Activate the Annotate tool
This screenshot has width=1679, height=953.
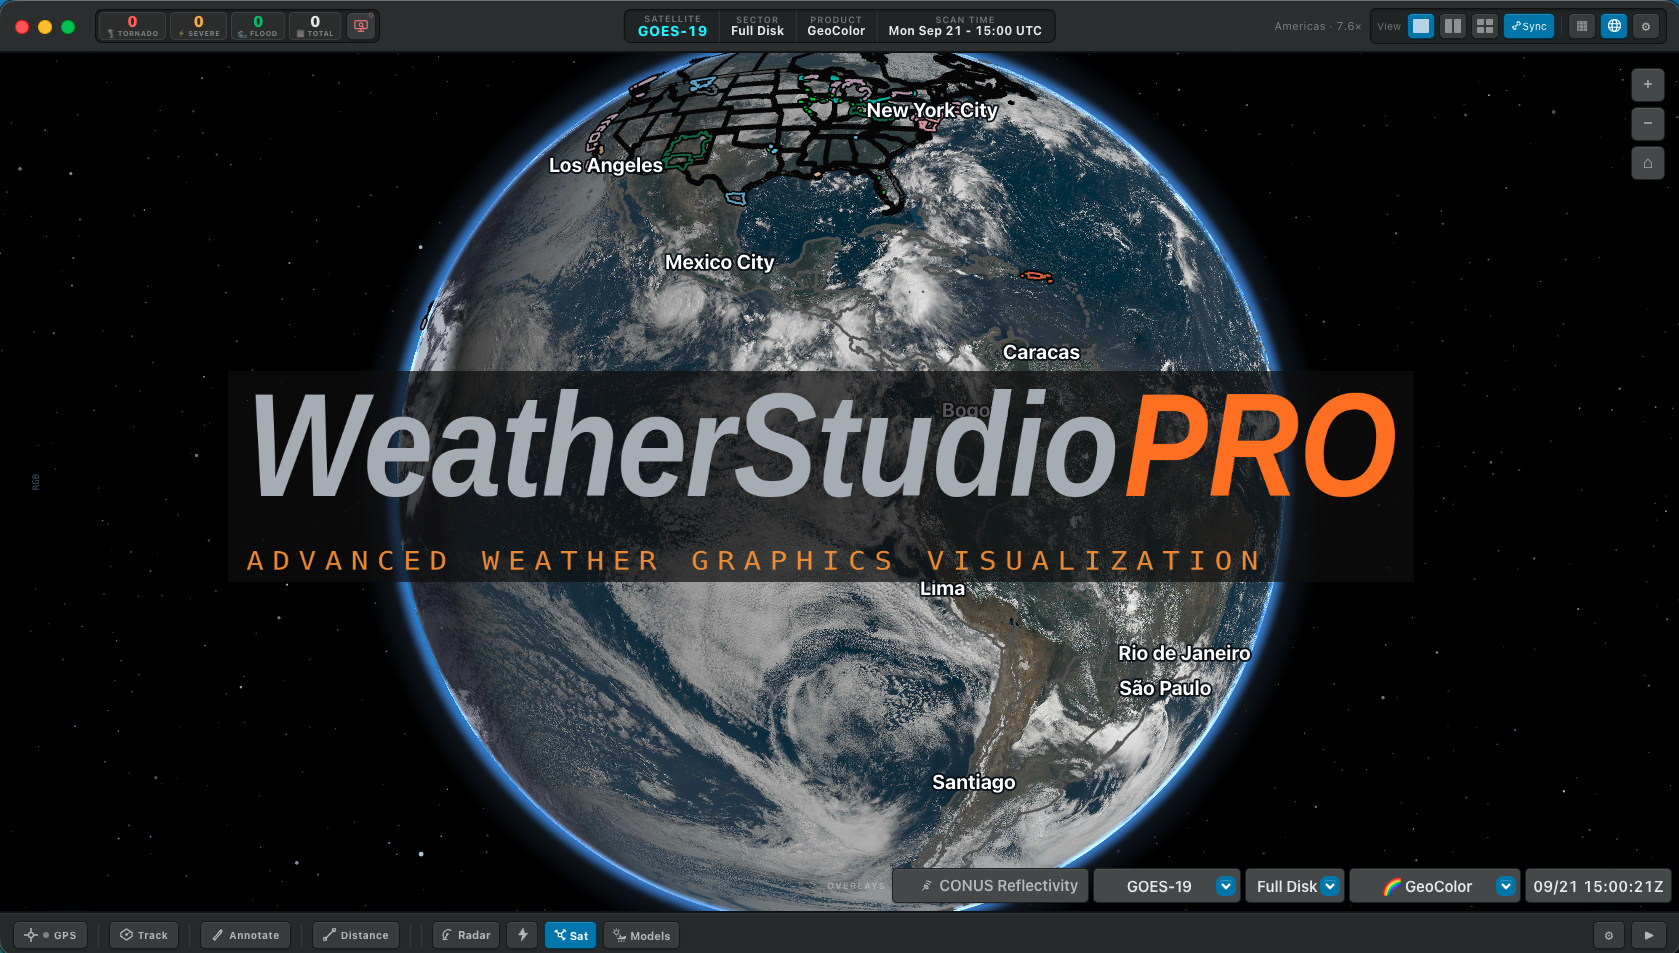246,935
